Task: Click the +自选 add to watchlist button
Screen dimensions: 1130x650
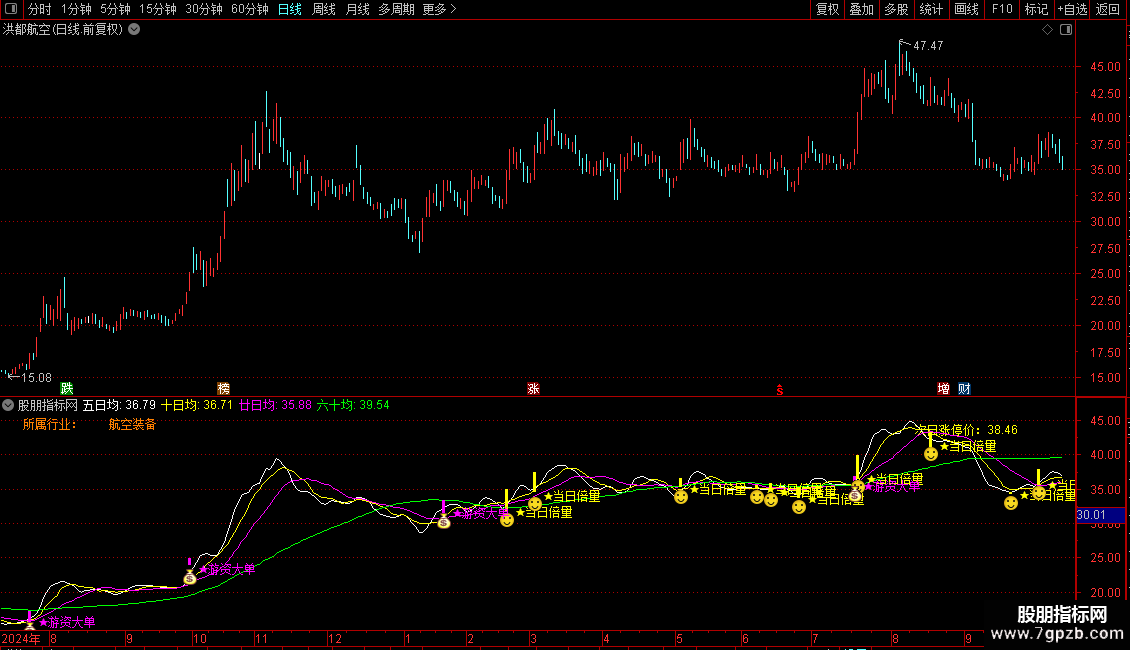Action: click(x=1072, y=9)
